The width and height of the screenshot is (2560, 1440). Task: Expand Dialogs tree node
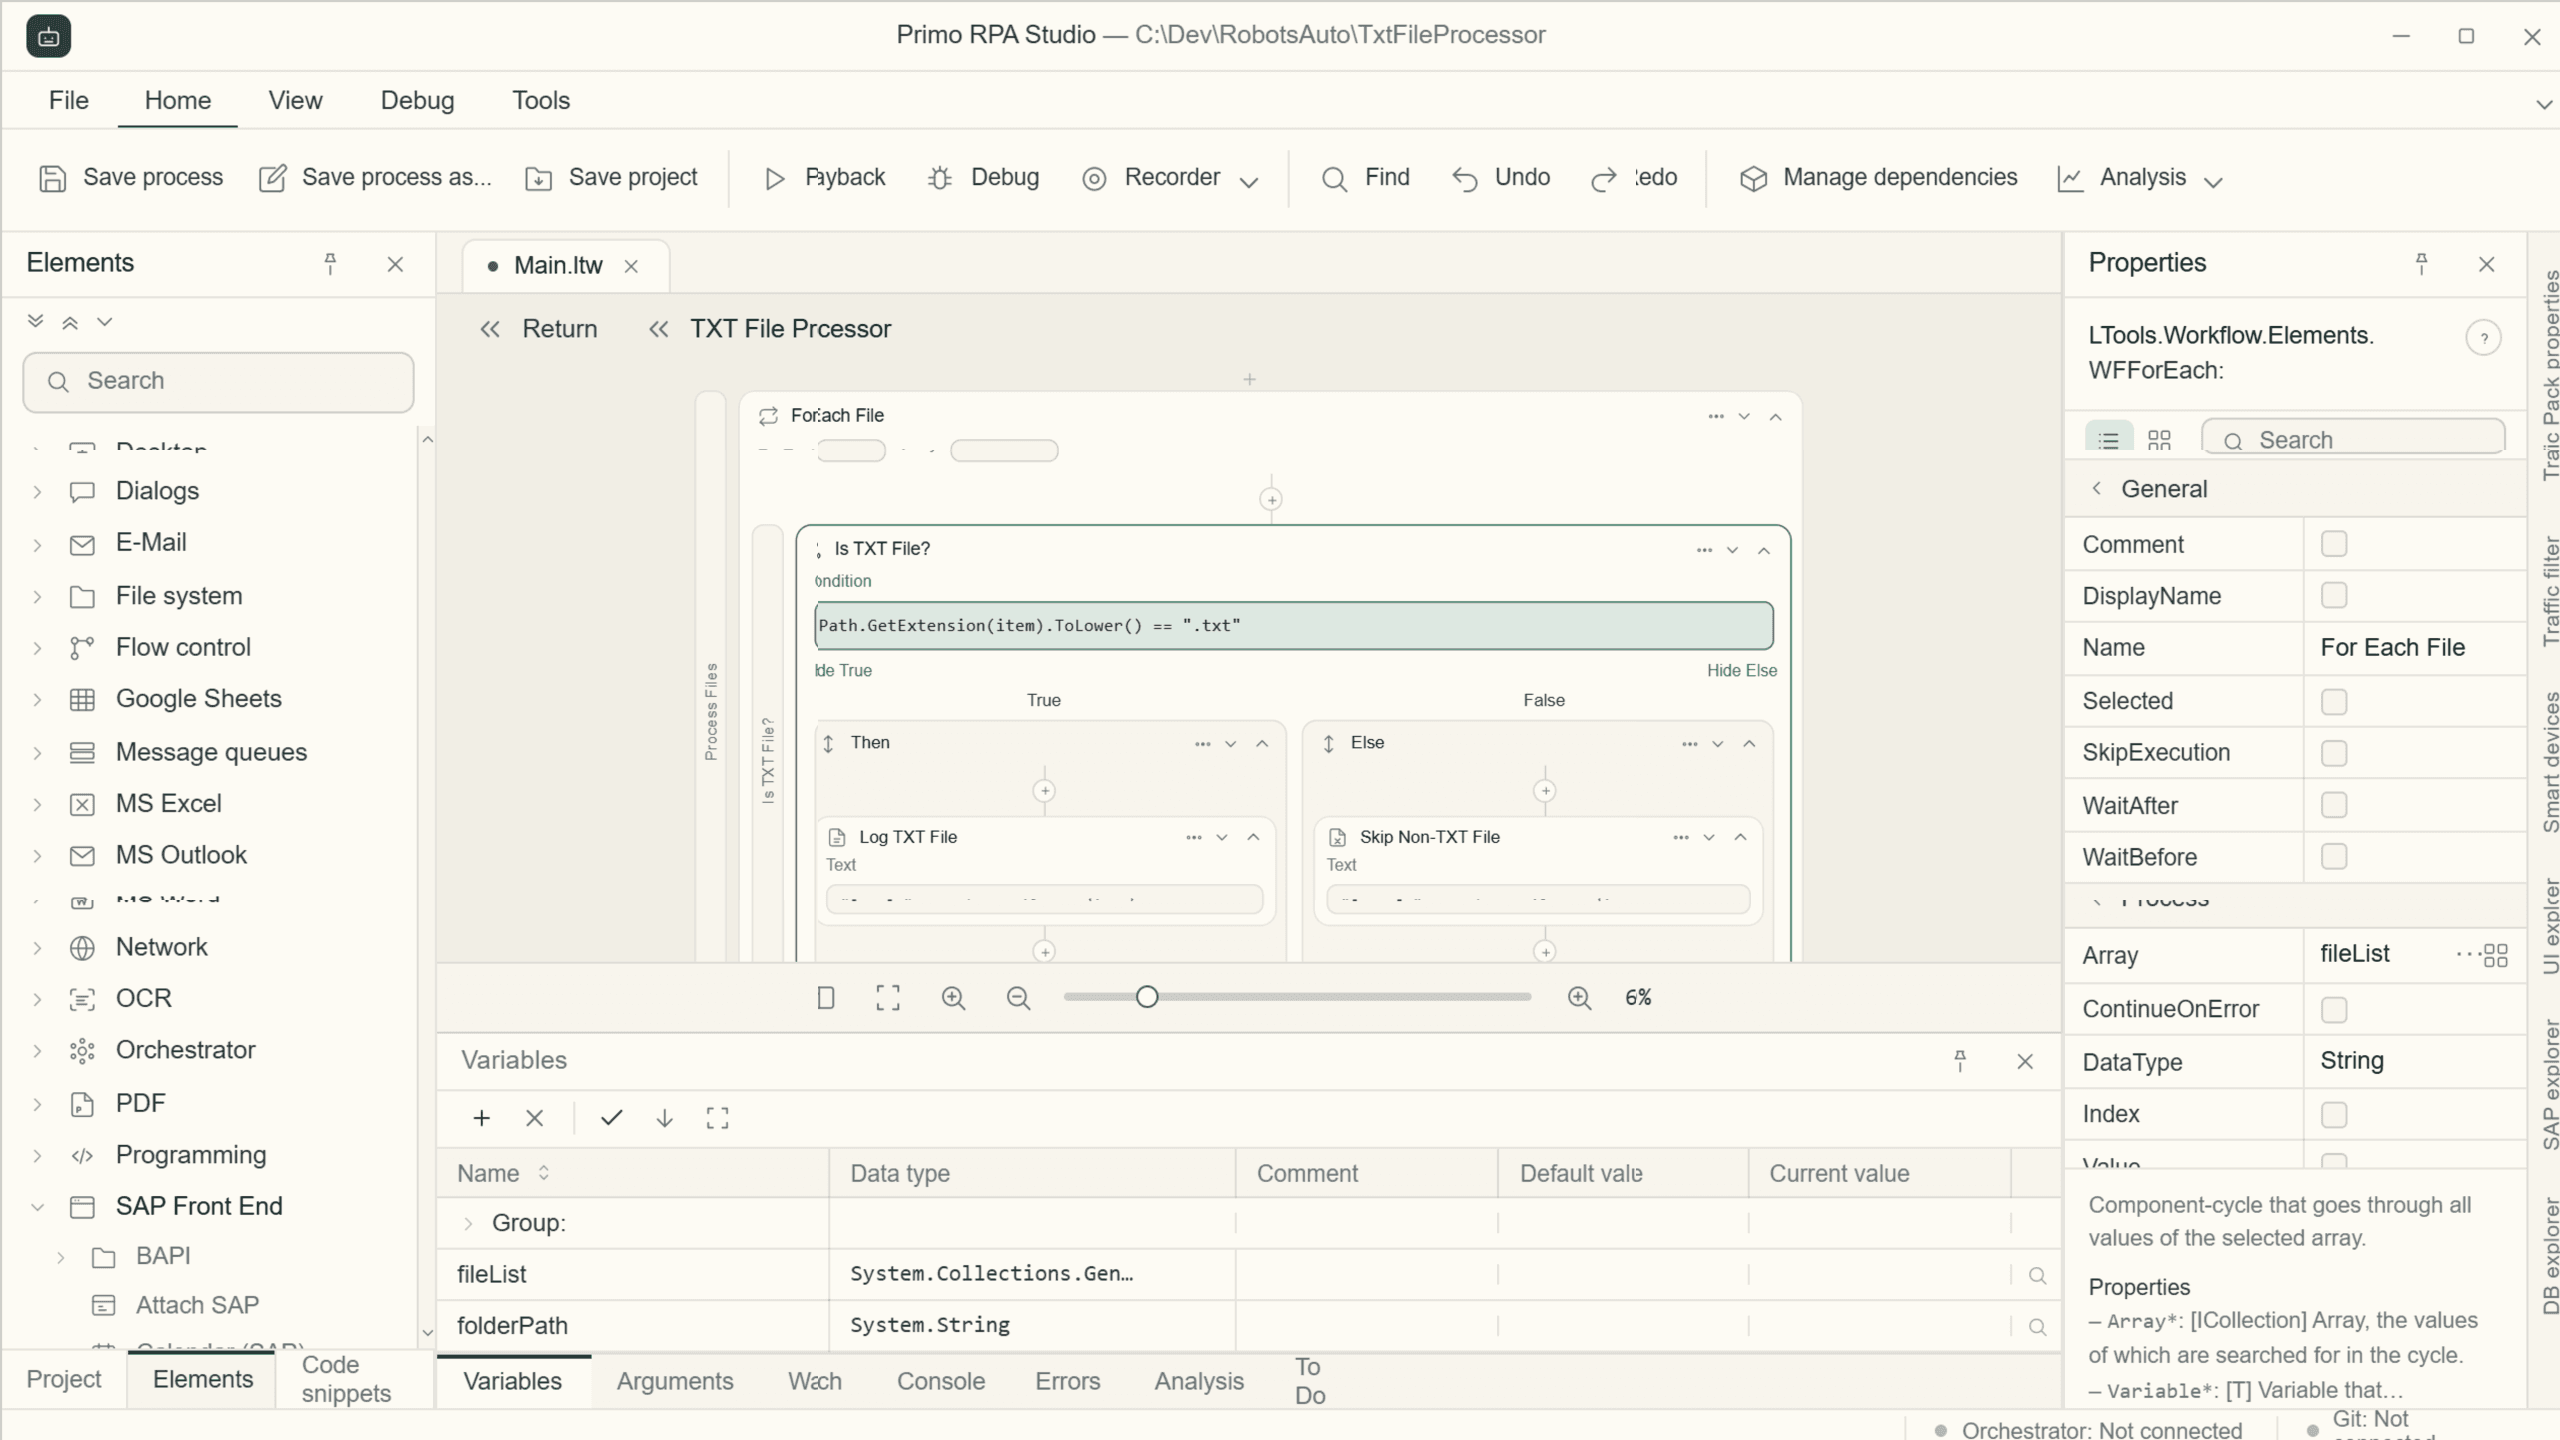tap(37, 492)
